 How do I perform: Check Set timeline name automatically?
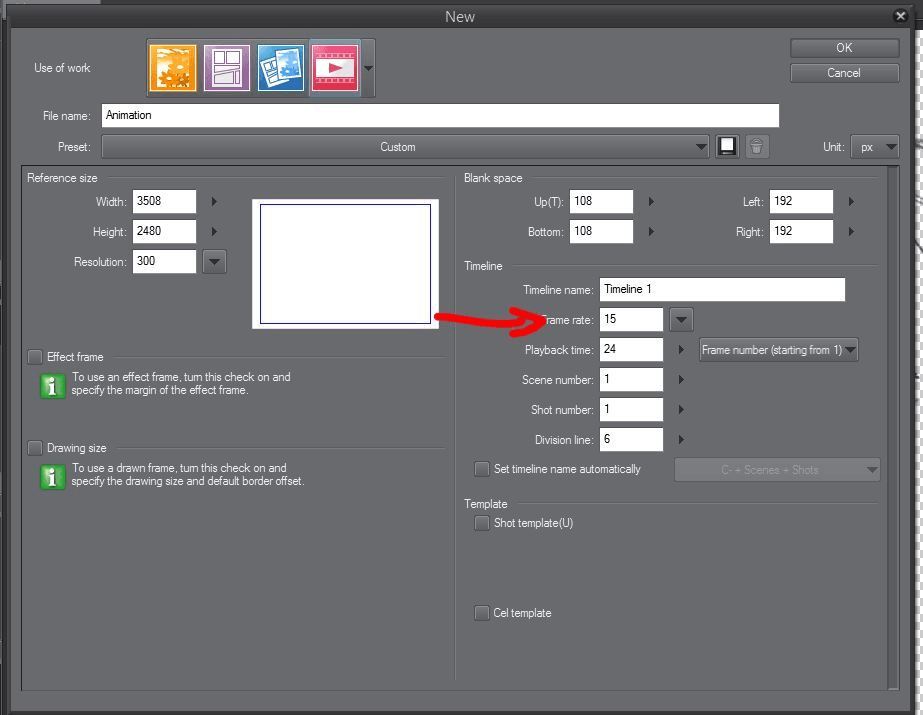tap(482, 469)
